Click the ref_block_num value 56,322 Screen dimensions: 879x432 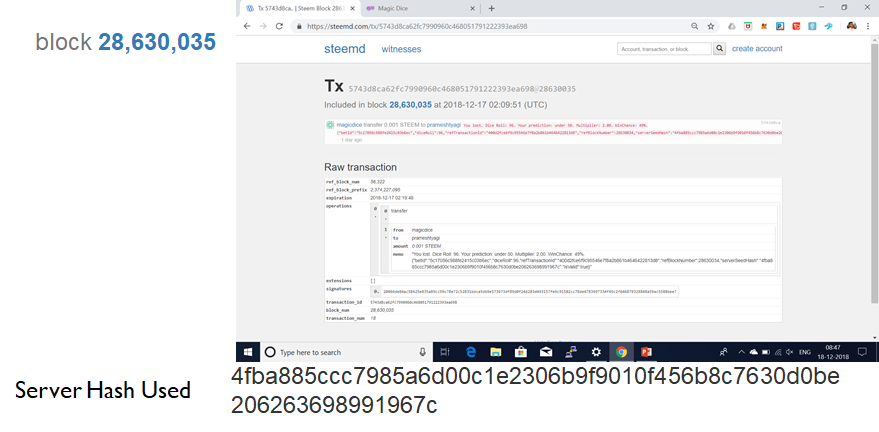(378, 182)
